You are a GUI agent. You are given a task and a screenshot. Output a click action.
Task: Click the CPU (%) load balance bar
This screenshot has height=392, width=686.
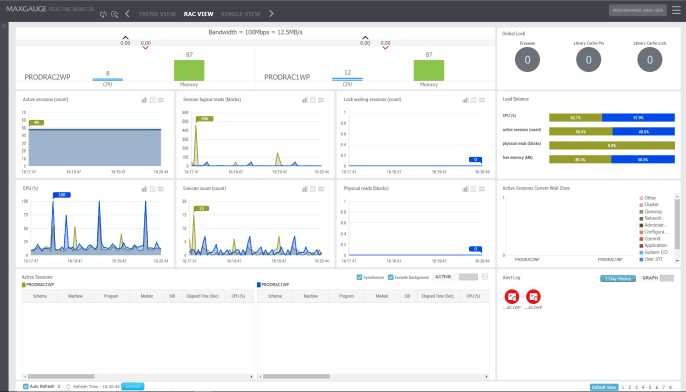click(x=612, y=118)
